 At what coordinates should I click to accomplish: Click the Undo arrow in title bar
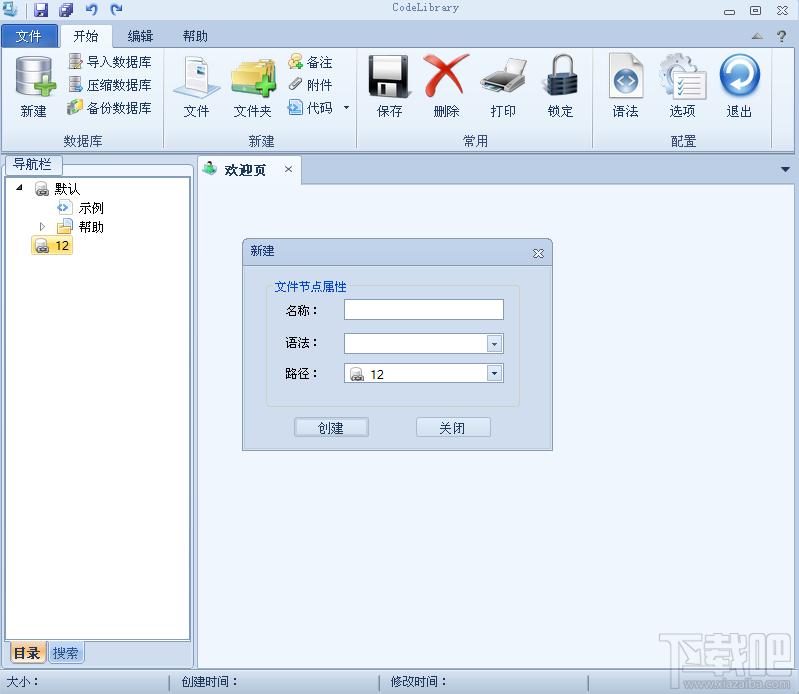[92, 9]
